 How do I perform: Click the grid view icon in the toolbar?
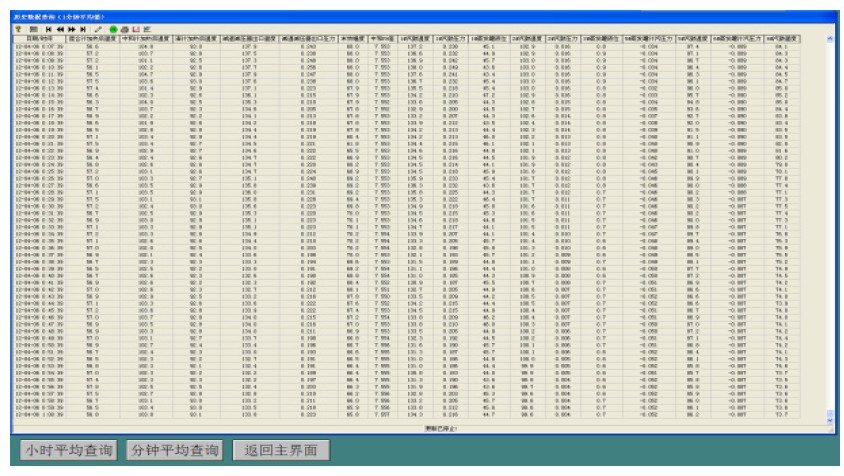[36, 30]
